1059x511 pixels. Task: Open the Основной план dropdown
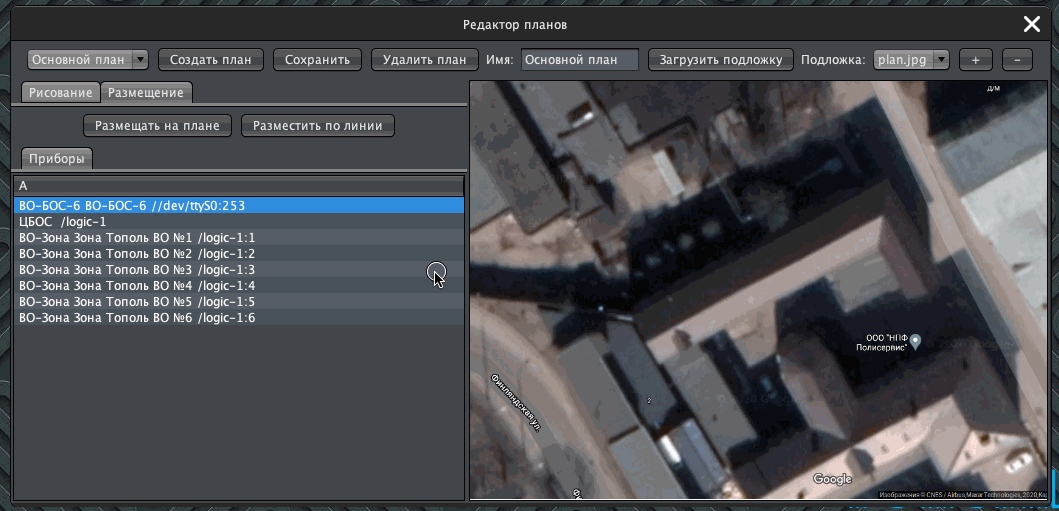click(88, 60)
